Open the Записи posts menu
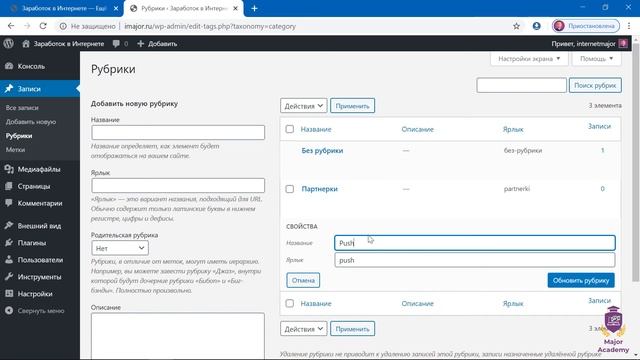The width and height of the screenshot is (640, 360). (x=40, y=89)
